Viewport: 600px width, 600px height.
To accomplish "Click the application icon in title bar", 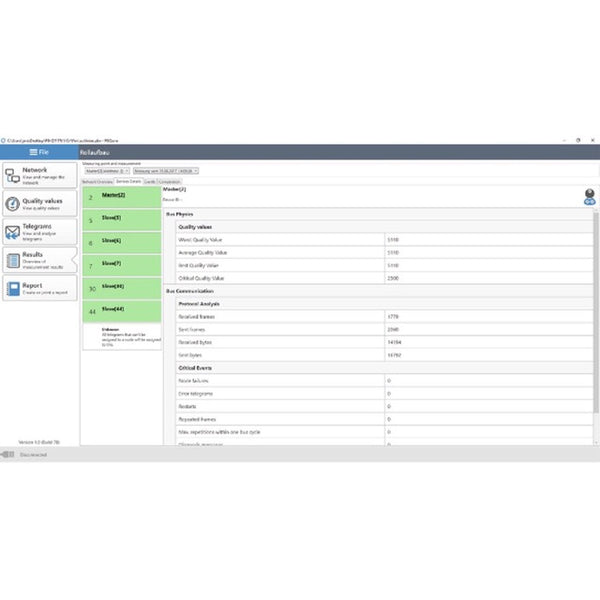I will coord(3,140).
